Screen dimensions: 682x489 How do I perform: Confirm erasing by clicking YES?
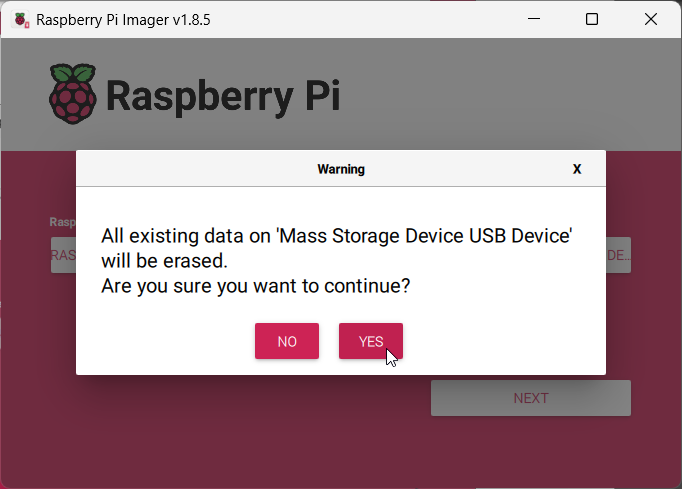coord(370,341)
